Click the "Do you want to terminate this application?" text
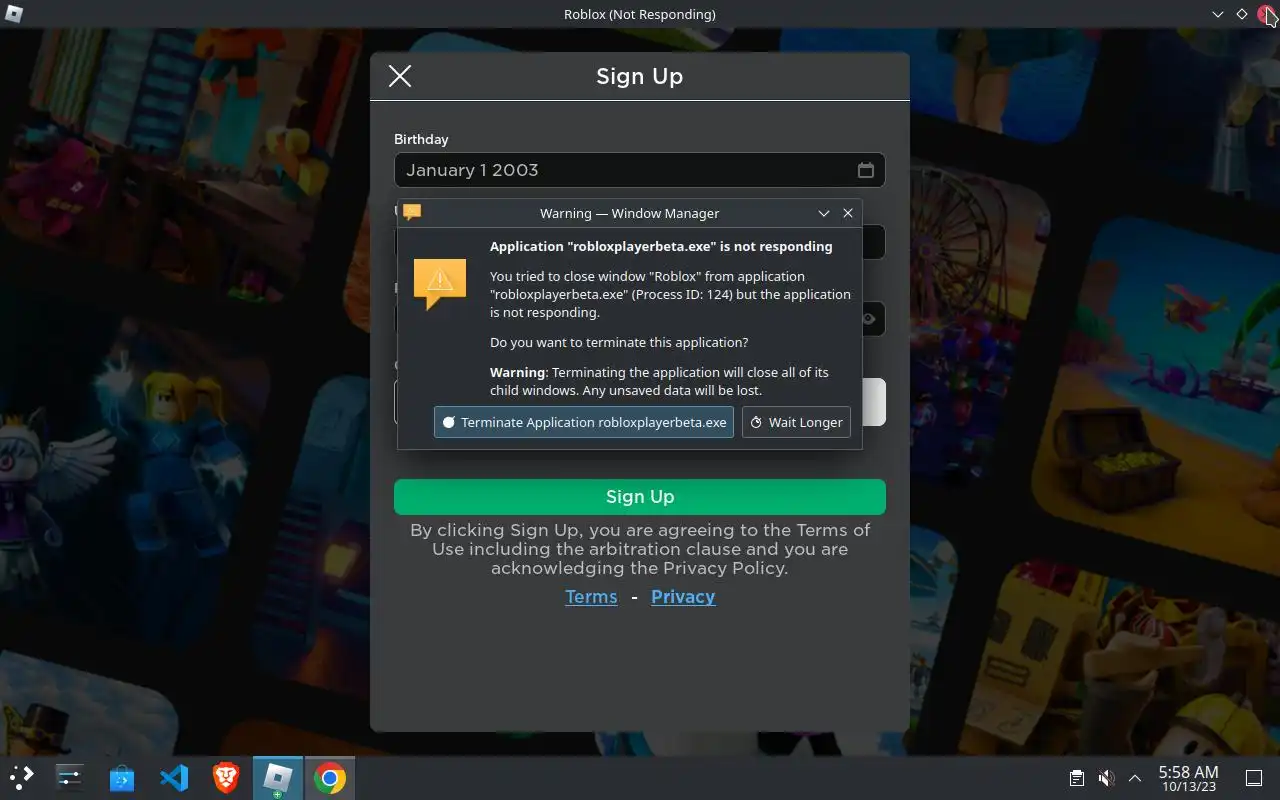Image resolution: width=1280 pixels, height=800 pixels. (x=619, y=342)
